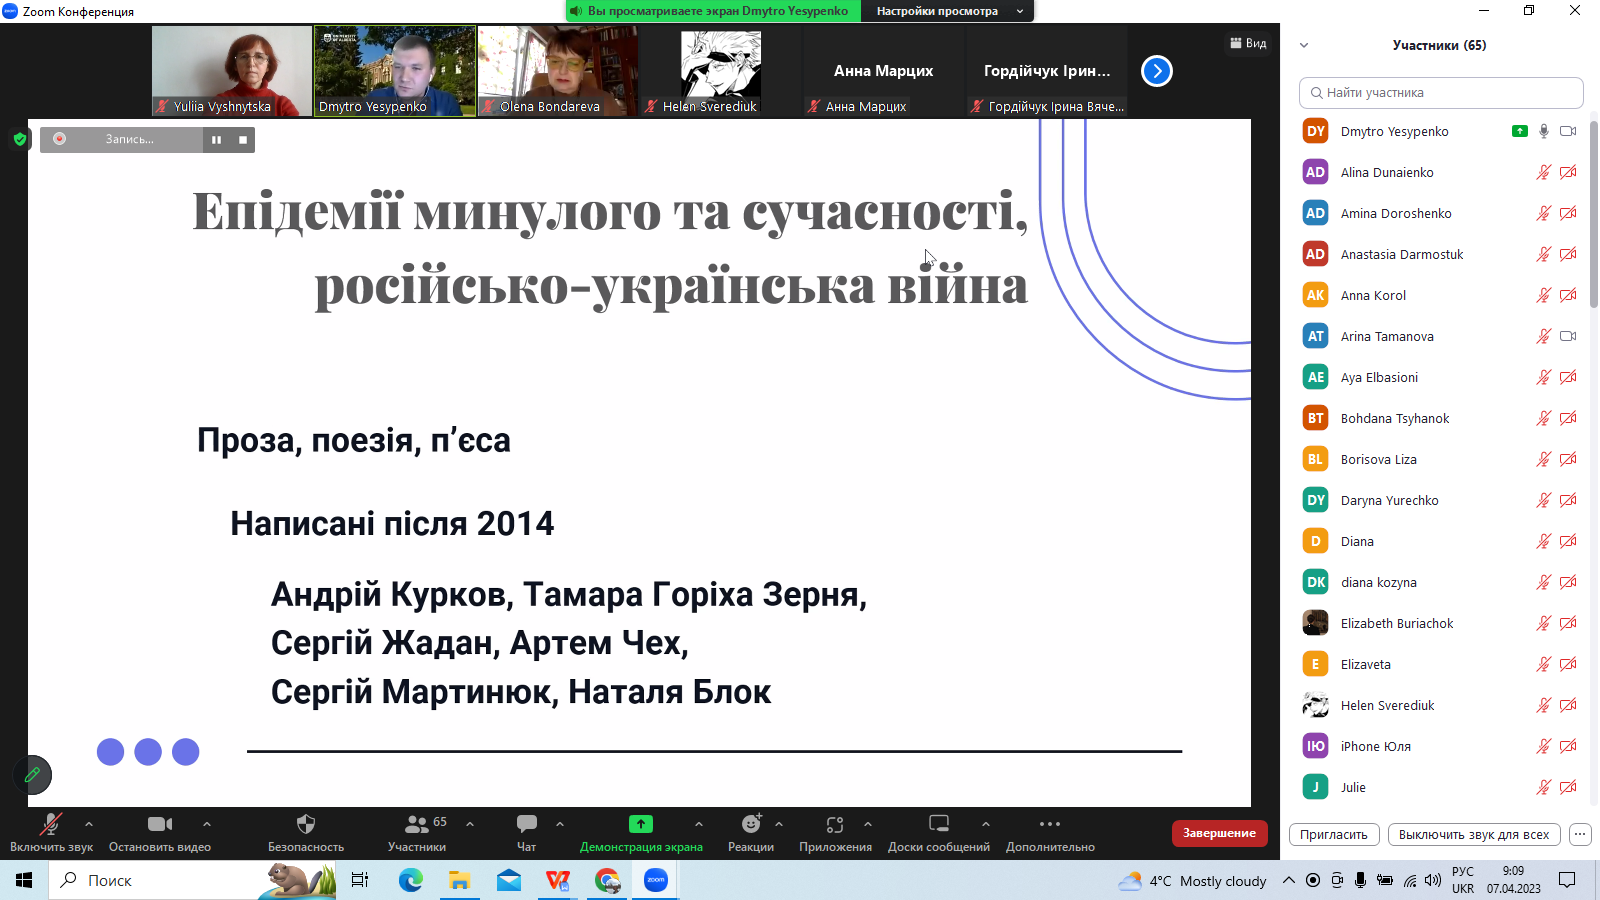Stop video with the camera button
1600x900 pixels.
point(160,825)
